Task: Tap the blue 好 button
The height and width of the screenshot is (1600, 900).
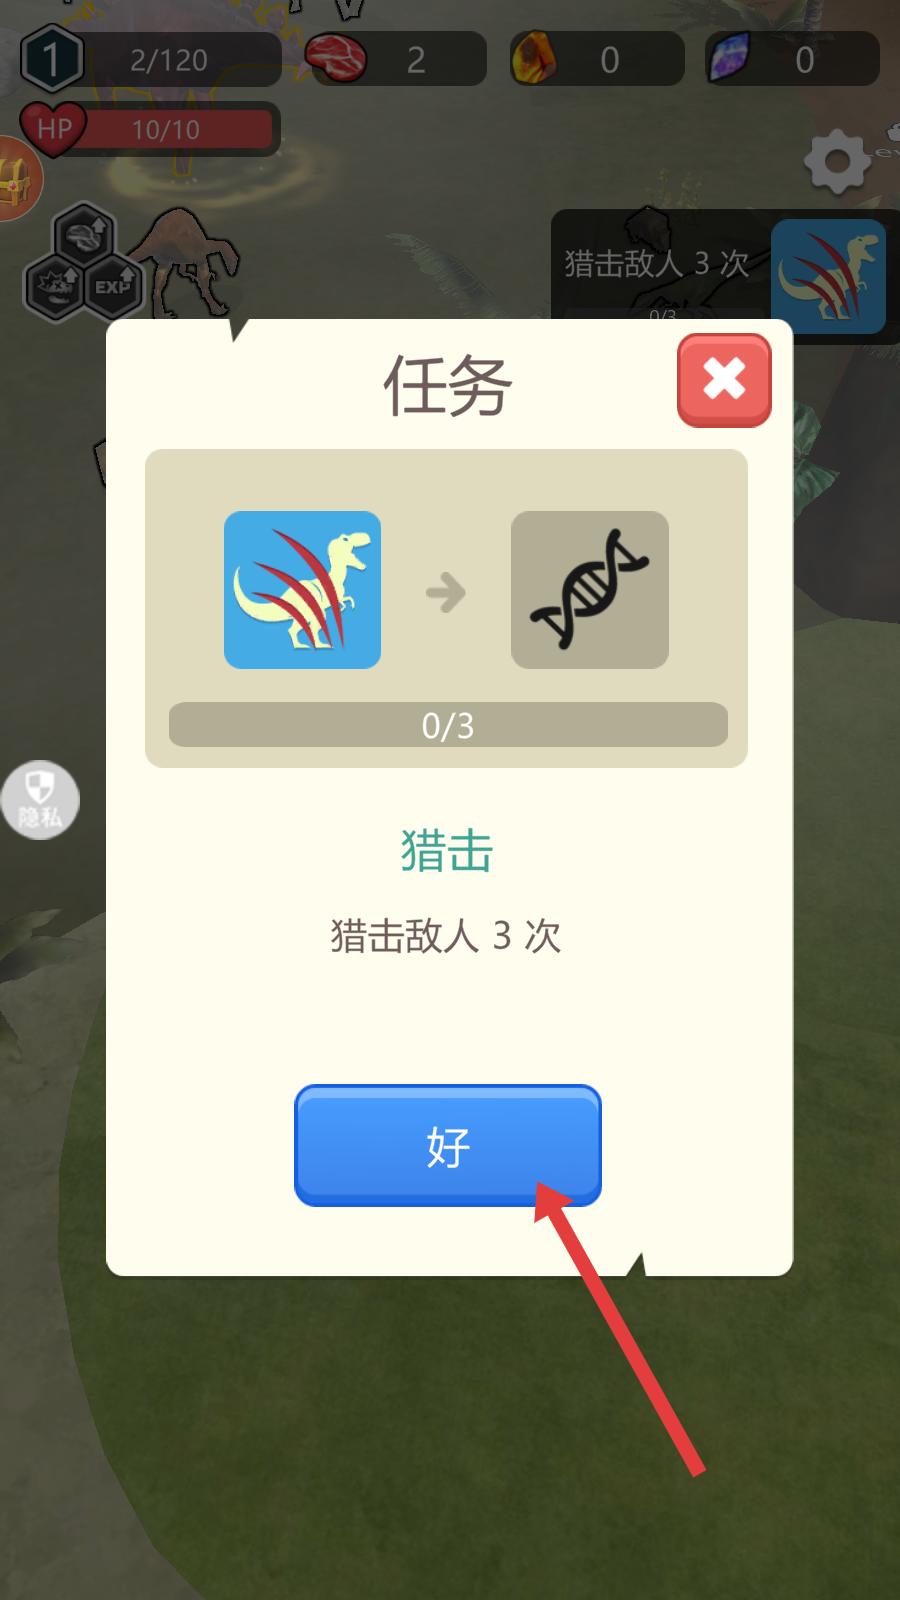Action: point(448,1146)
